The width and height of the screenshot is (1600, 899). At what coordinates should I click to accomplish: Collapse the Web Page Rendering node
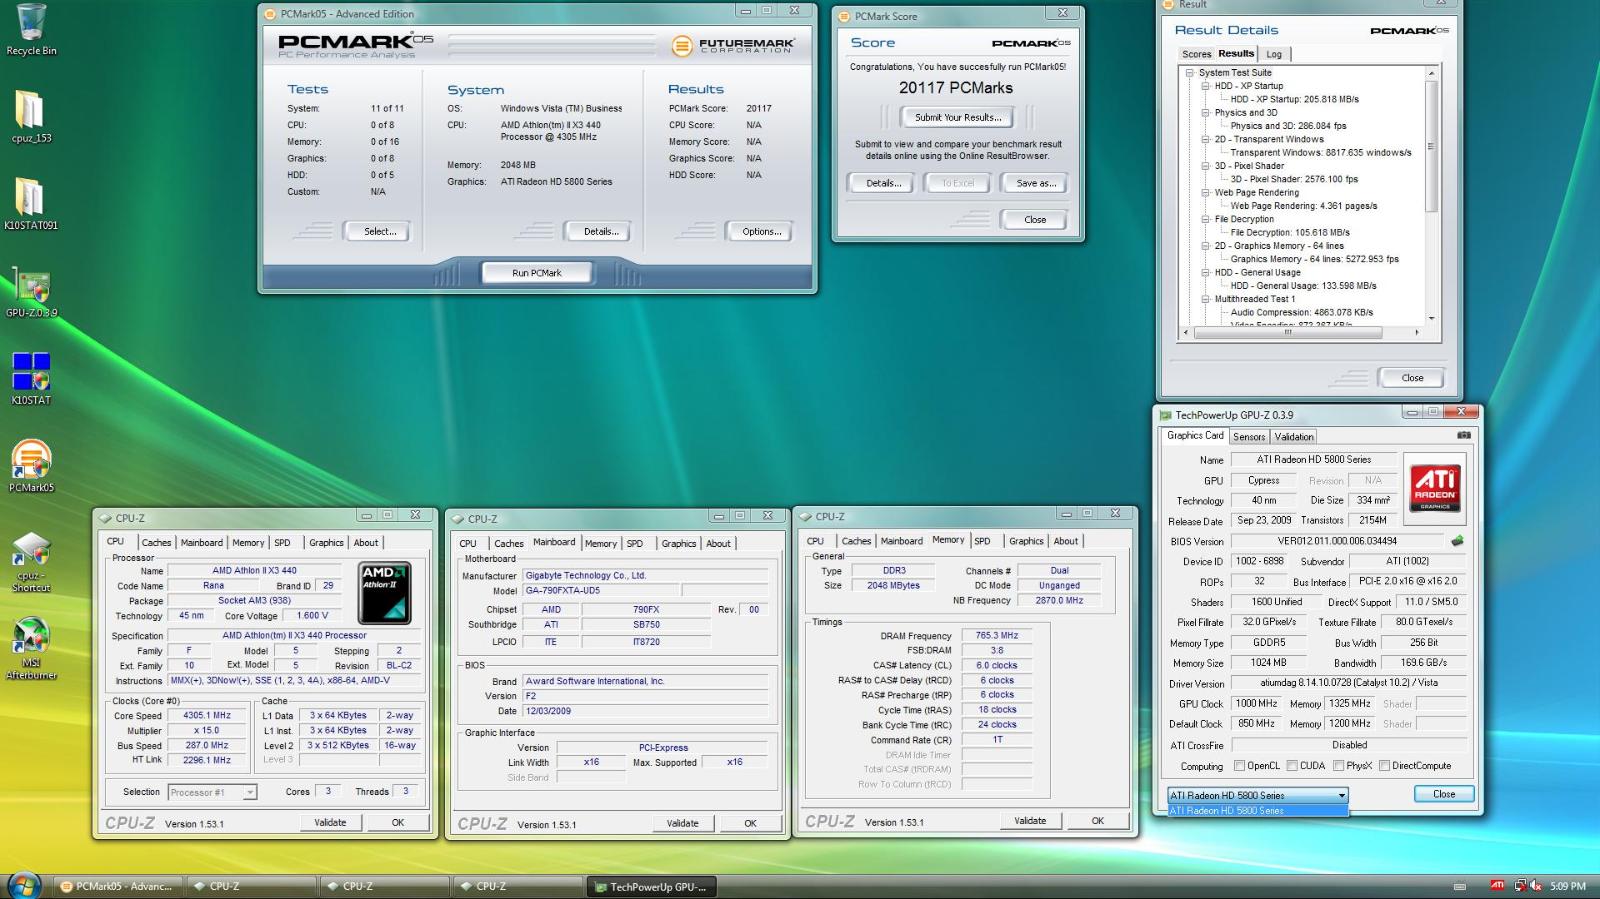tap(1206, 193)
